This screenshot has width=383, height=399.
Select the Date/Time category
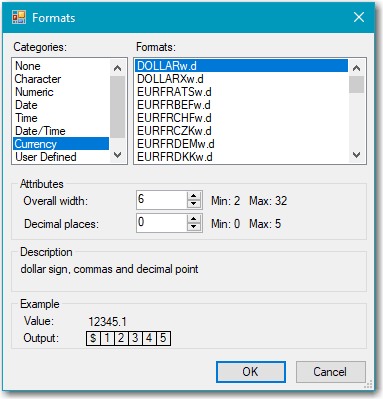tap(61, 131)
